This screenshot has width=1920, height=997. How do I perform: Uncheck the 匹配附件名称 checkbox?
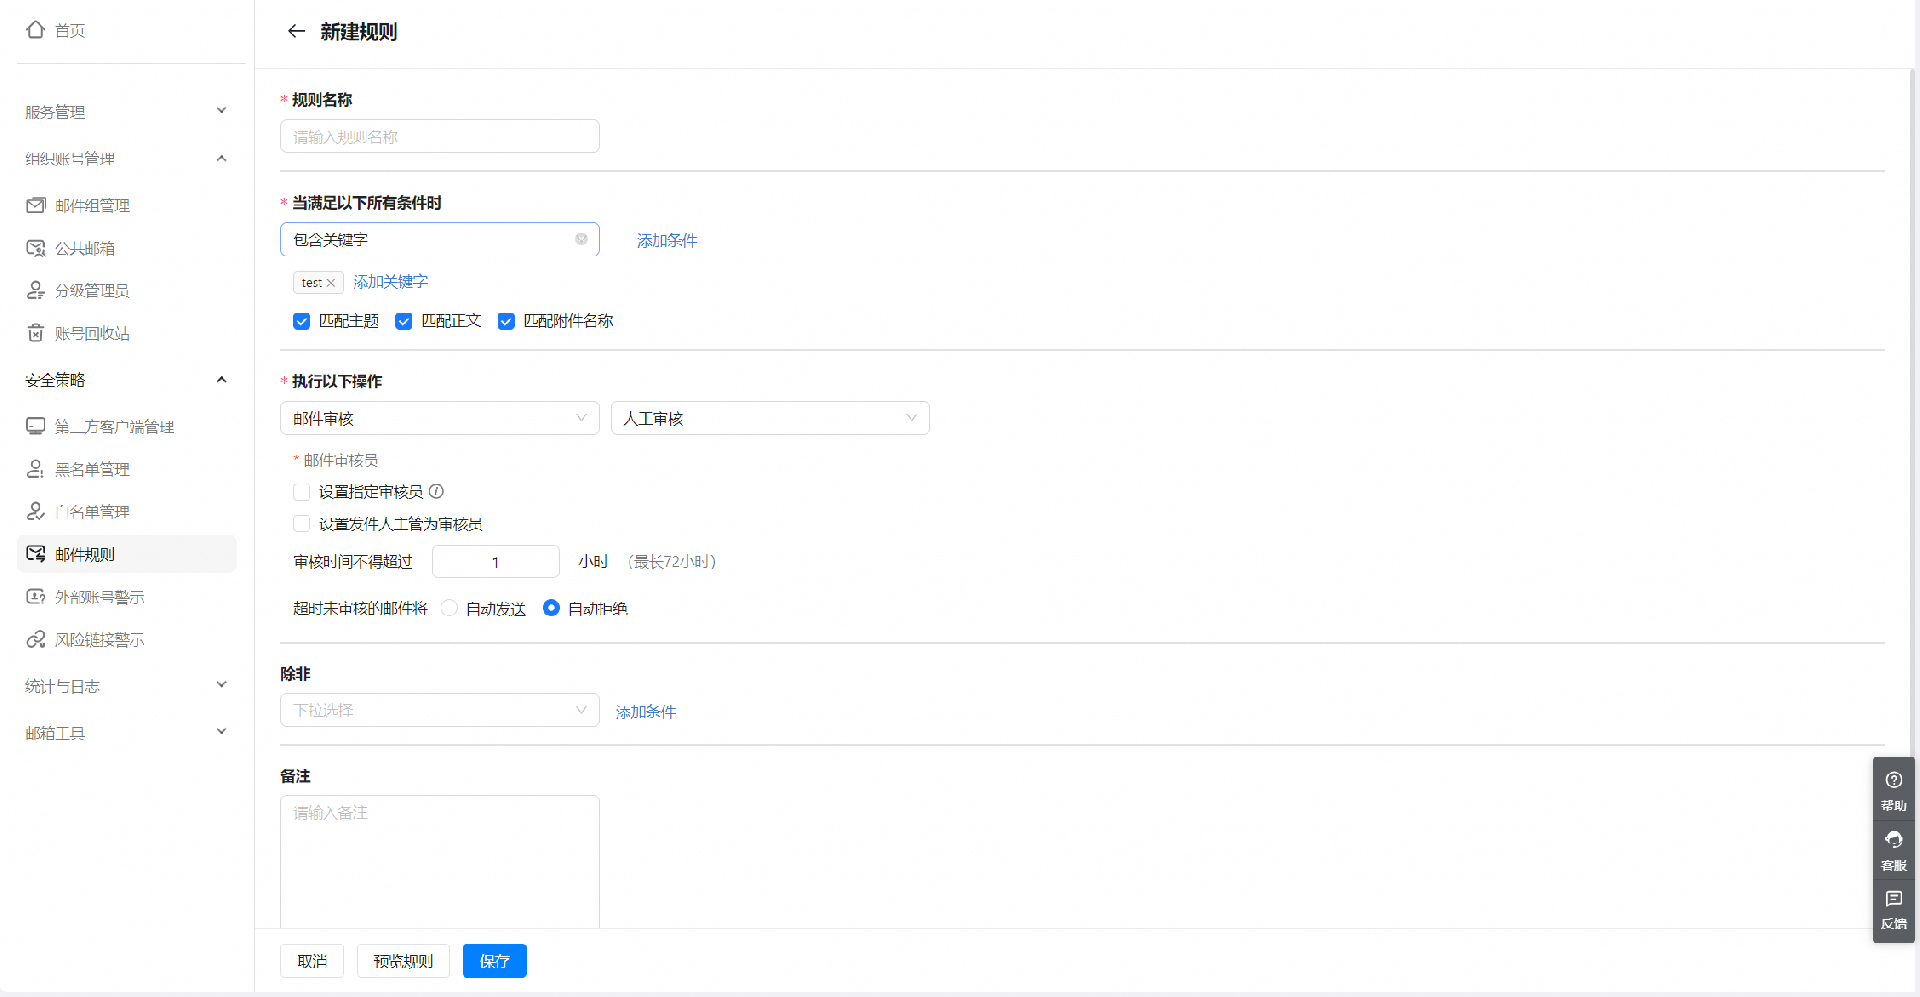pyautogui.click(x=506, y=321)
